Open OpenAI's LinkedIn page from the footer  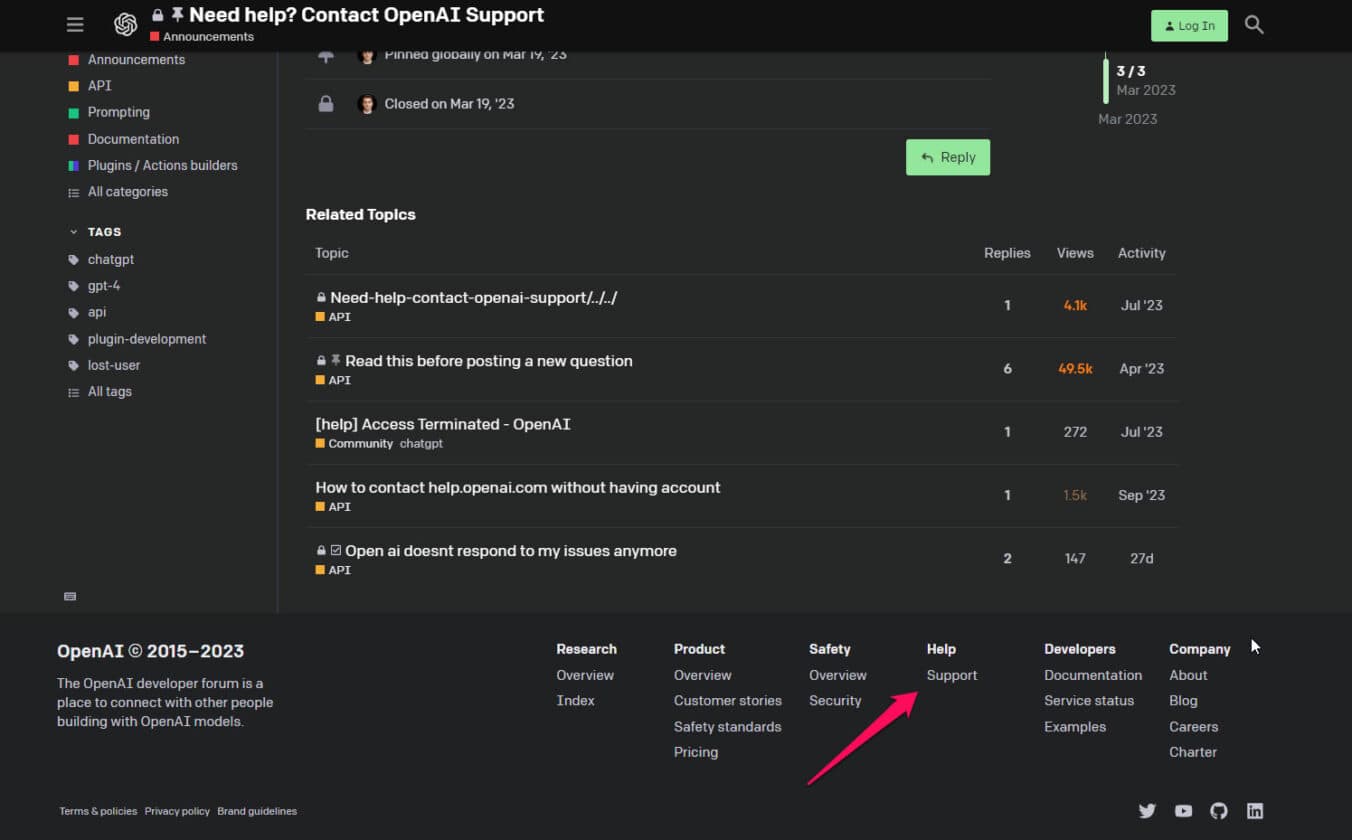[1255, 811]
